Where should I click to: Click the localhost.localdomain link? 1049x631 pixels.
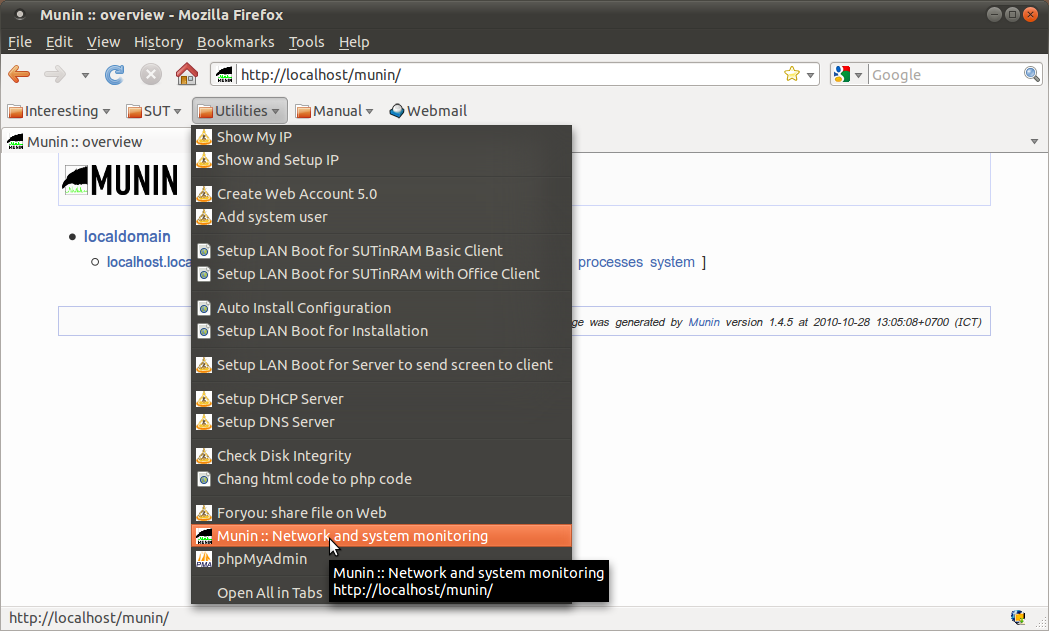pyautogui.click(x=149, y=262)
